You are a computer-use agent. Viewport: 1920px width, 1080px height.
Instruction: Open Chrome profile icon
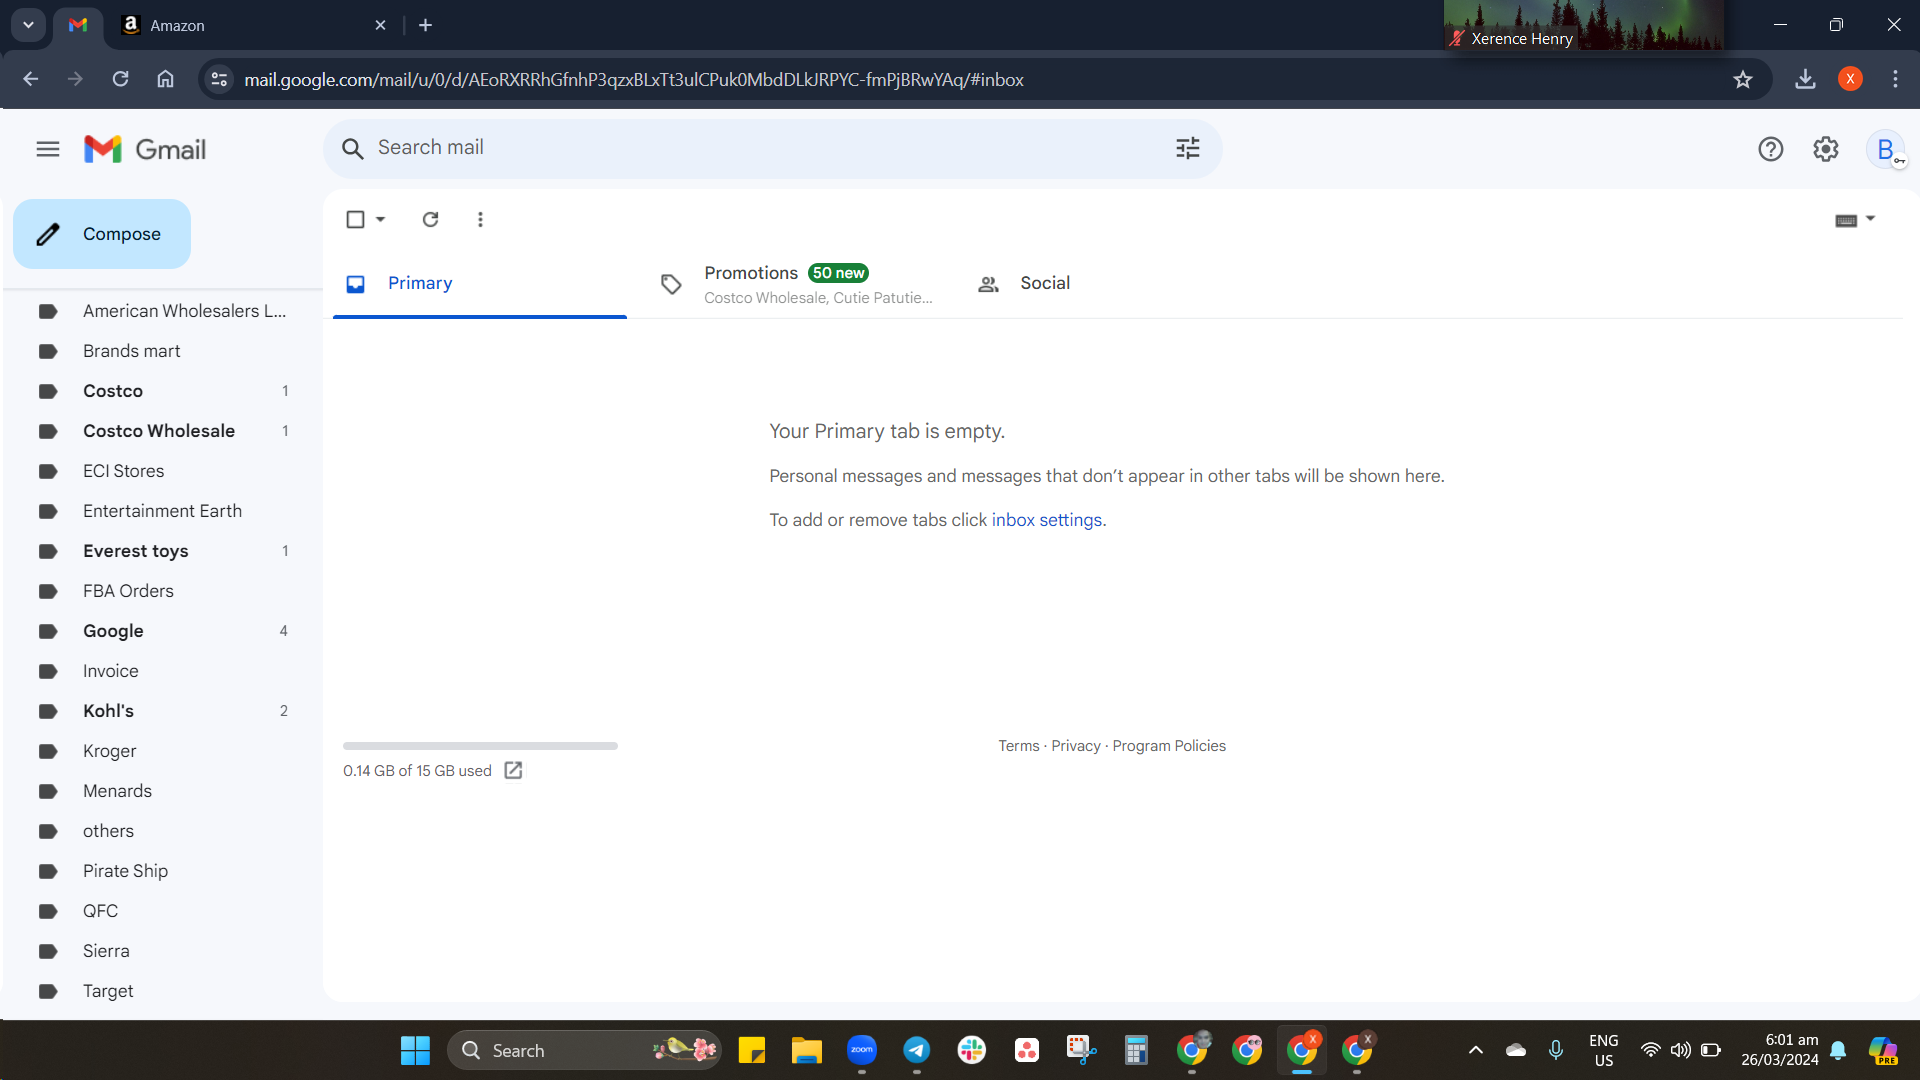(x=1850, y=79)
